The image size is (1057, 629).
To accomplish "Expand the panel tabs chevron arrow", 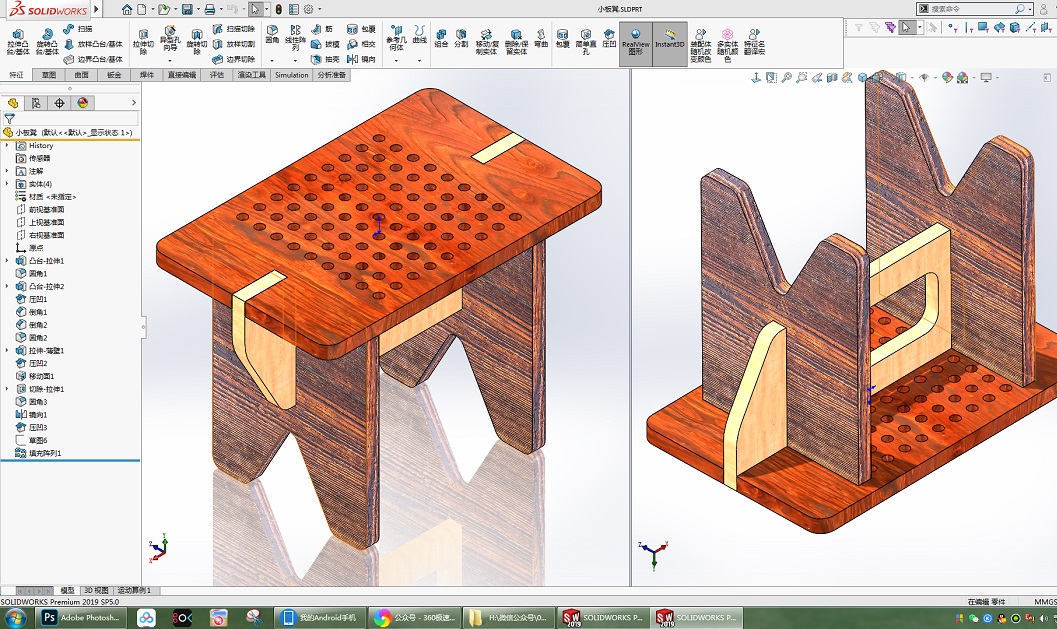I will click(x=133, y=103).
